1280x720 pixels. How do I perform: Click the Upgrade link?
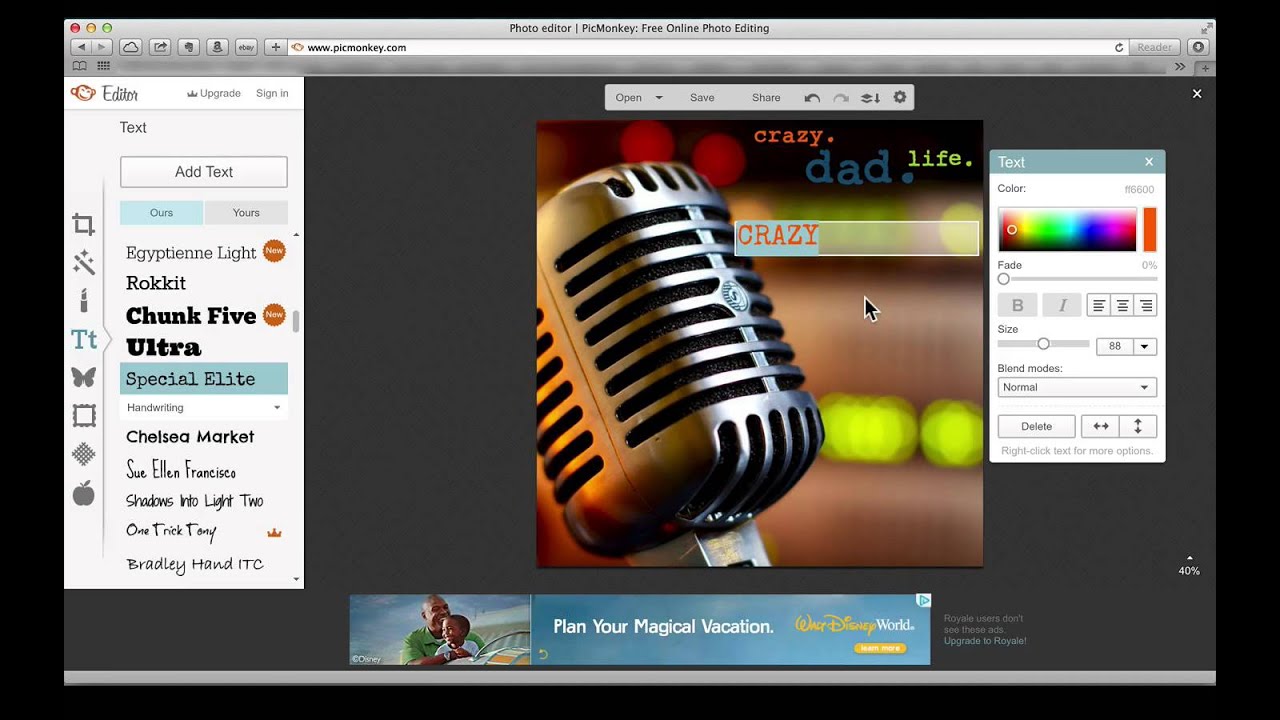coord(214,93)
